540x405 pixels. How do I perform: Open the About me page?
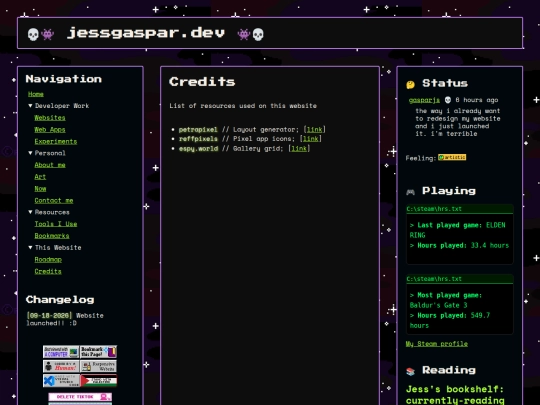click(x=50, y=165)
